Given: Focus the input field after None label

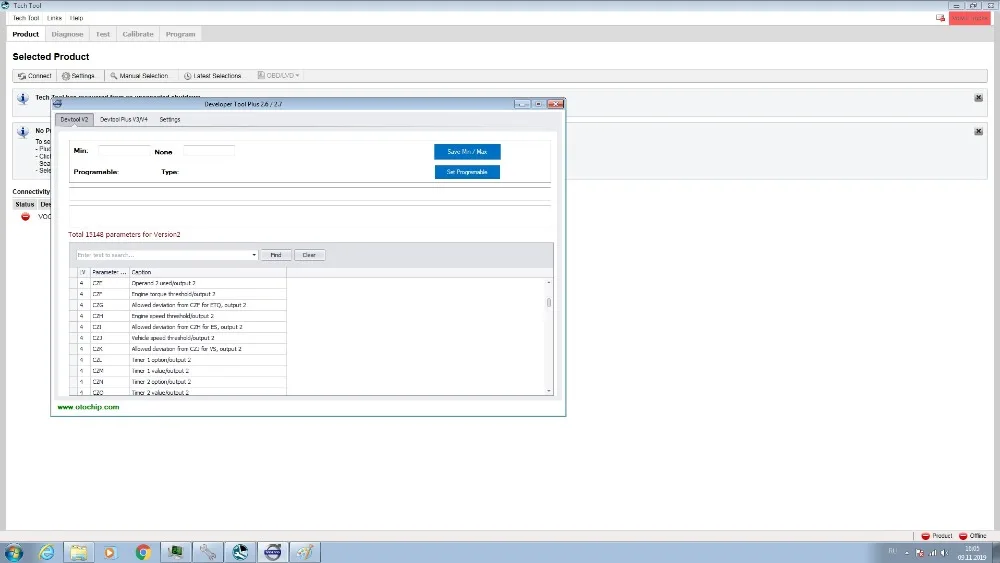Looking at the screenshot, I should 209,150.
